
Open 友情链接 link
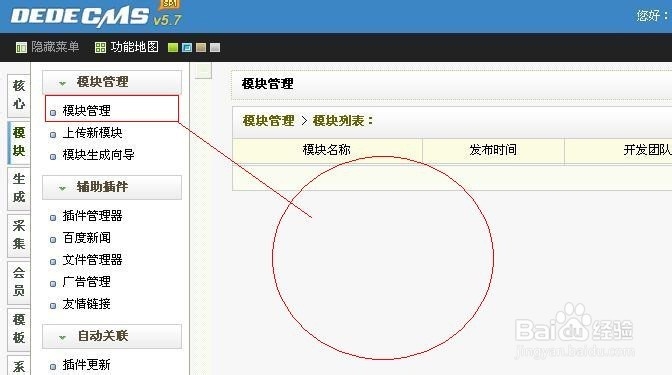[x=87, y=304]
